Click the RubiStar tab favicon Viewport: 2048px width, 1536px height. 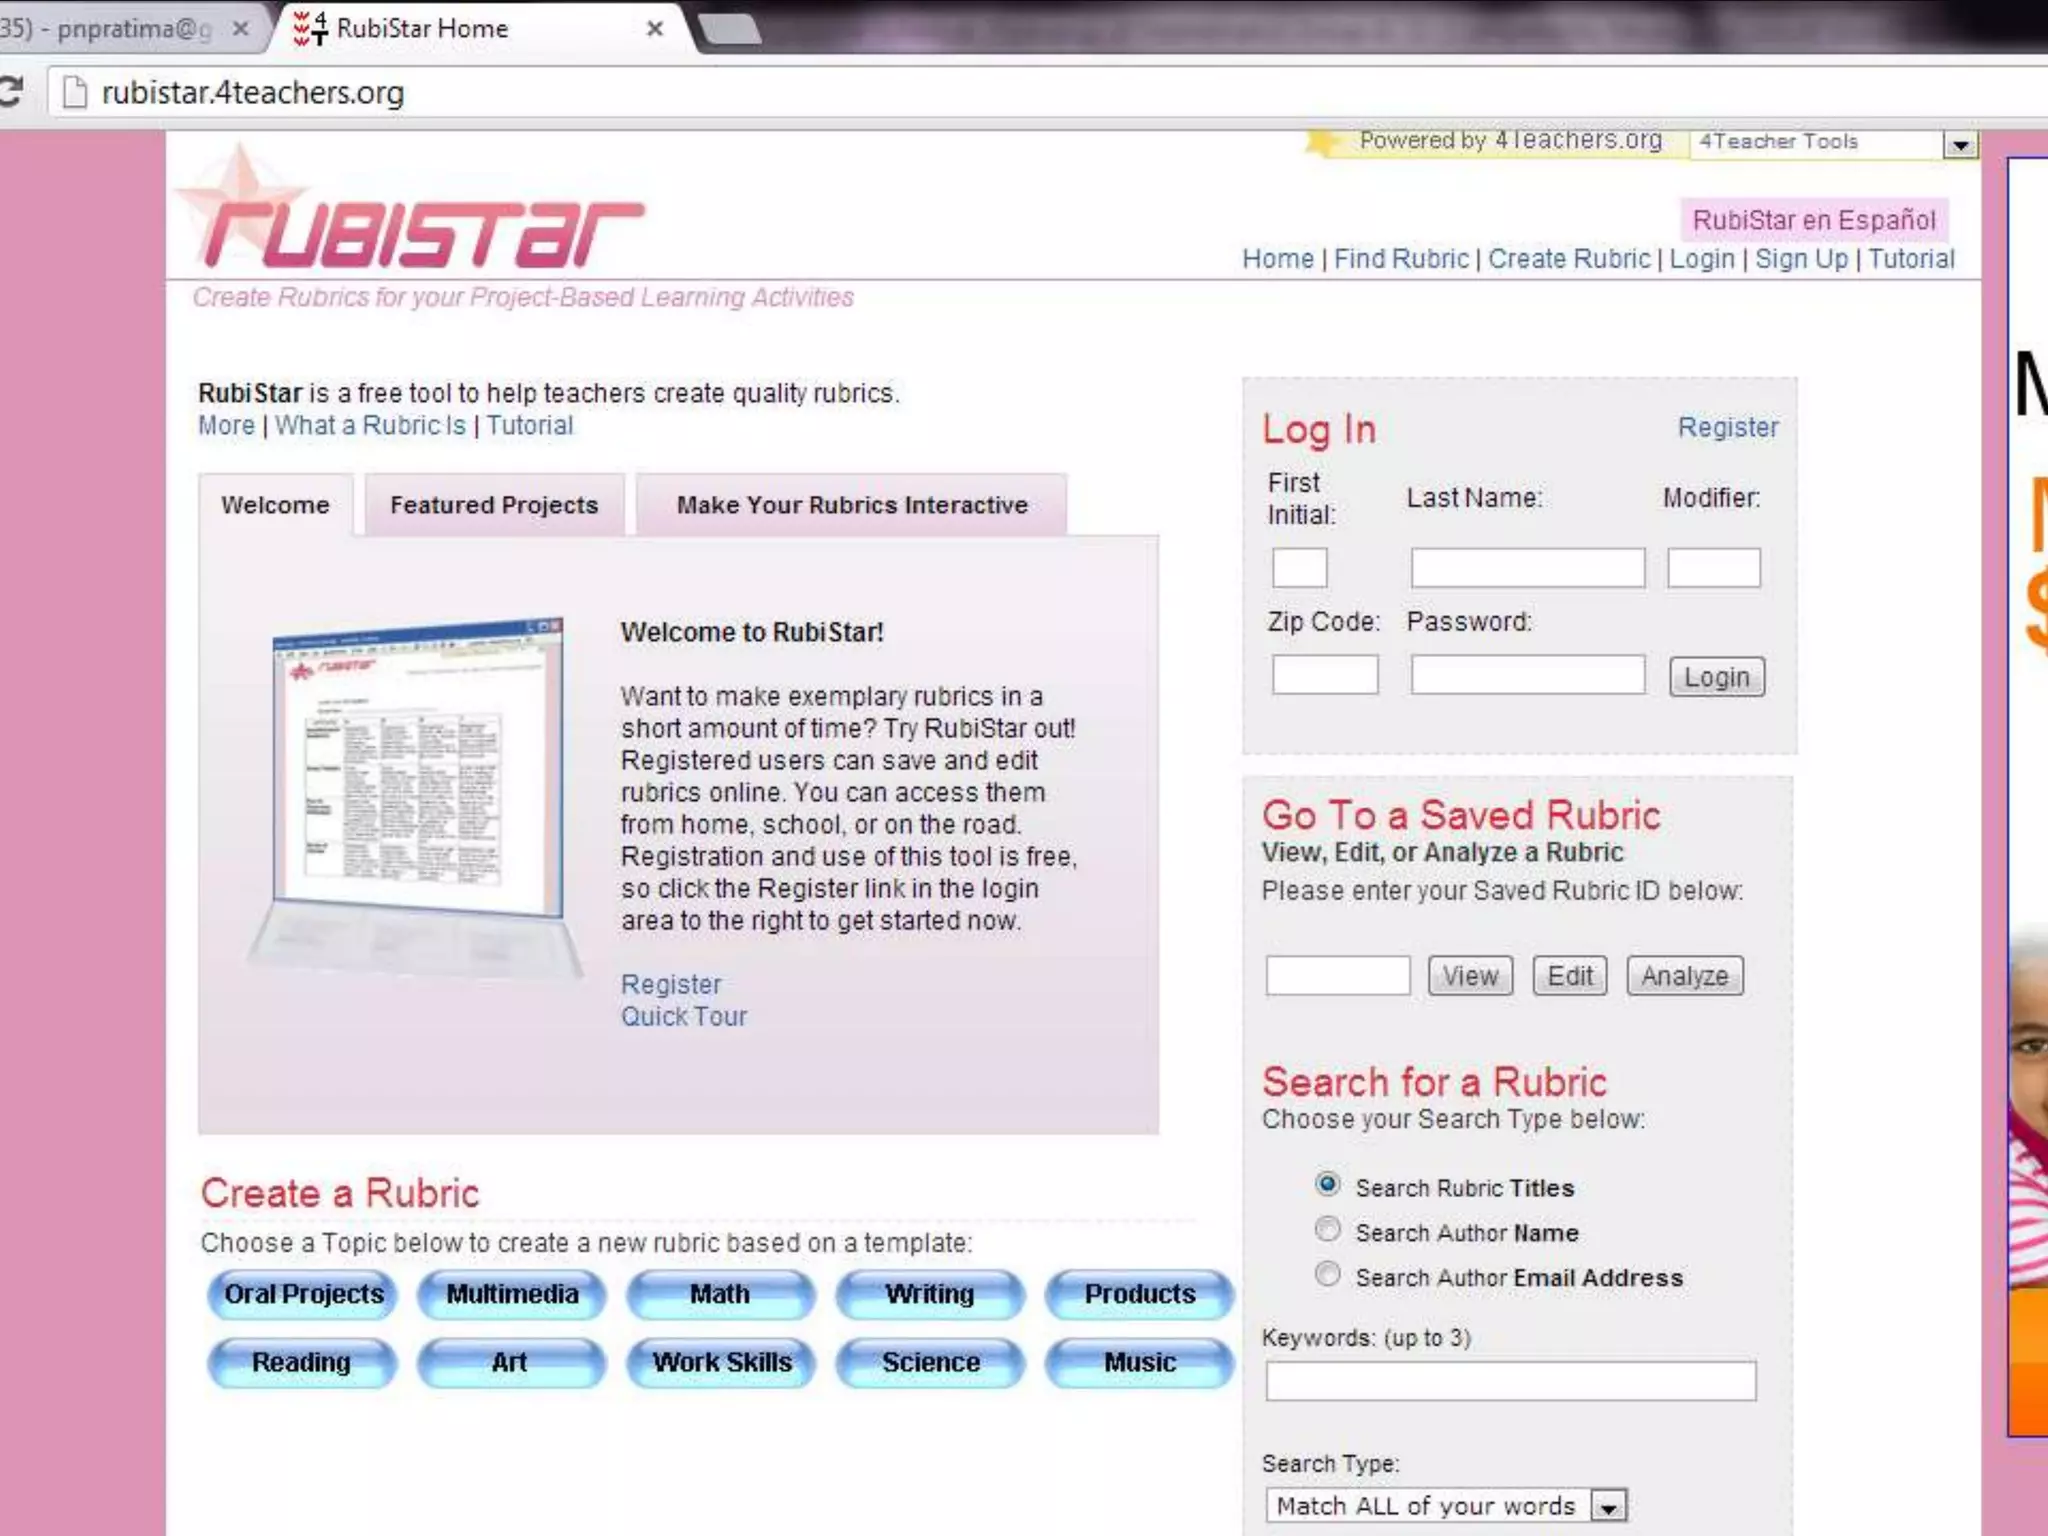pos(310,28)
